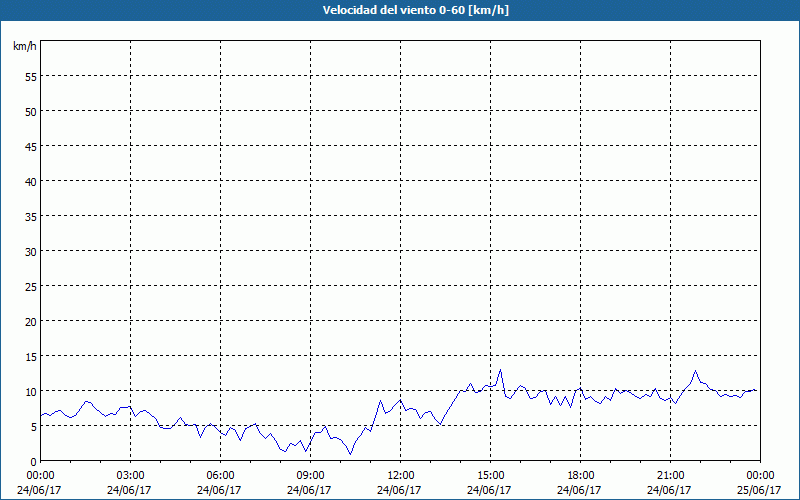Click the 20 tick label on the y-axis

(31, 321)
